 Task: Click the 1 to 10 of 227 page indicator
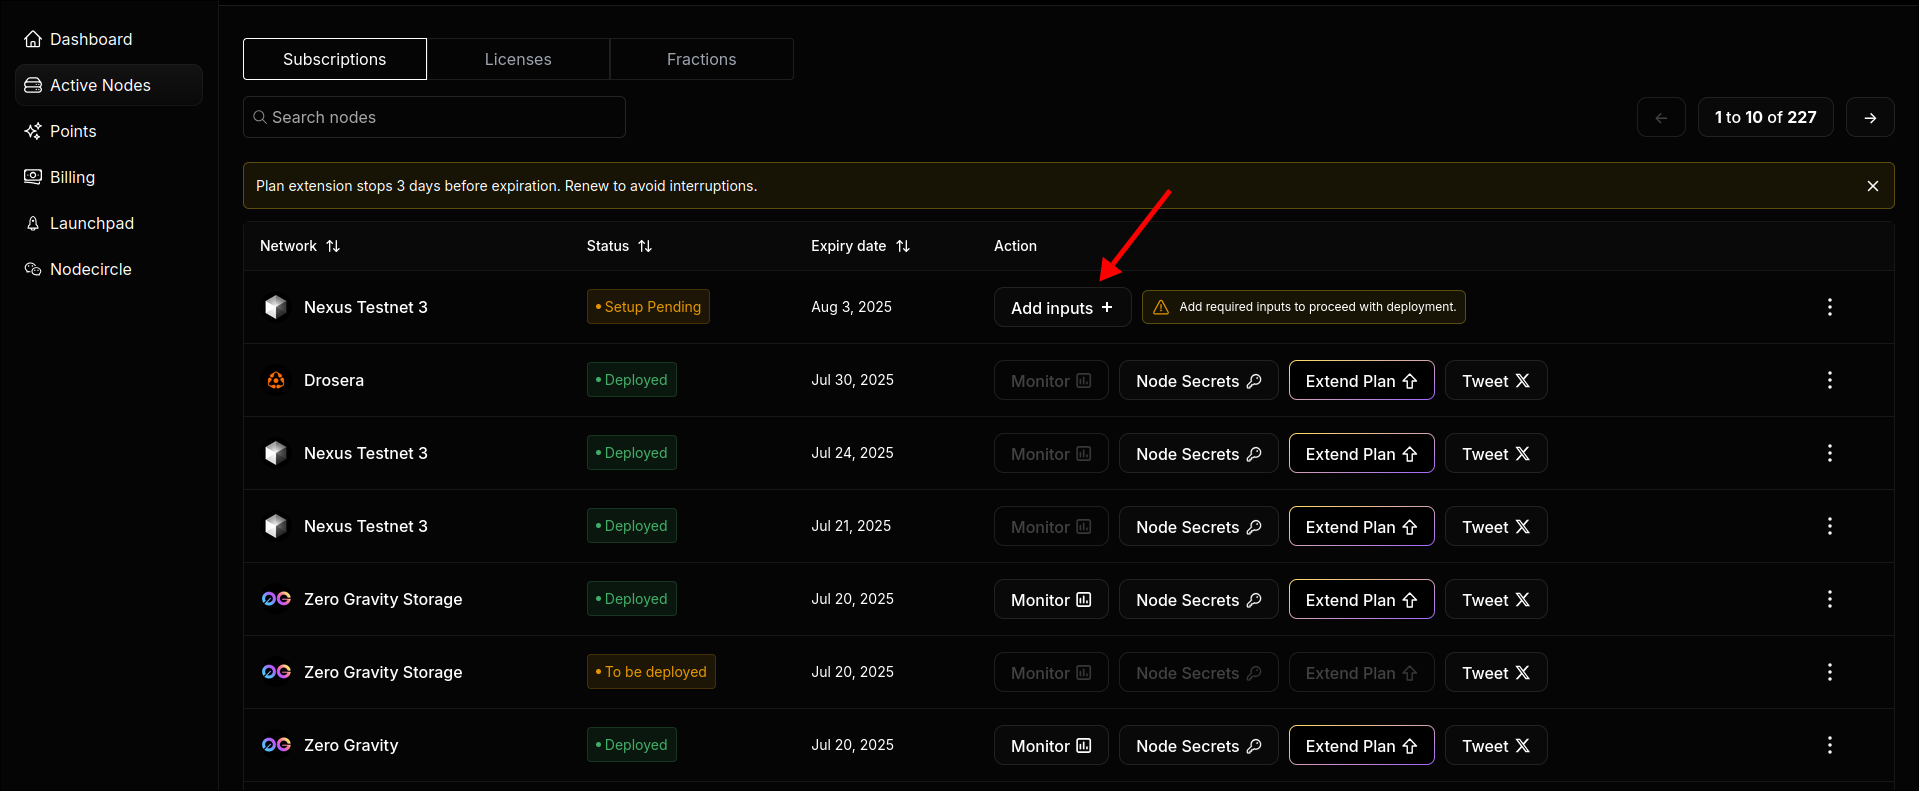tap(1766, 117)
